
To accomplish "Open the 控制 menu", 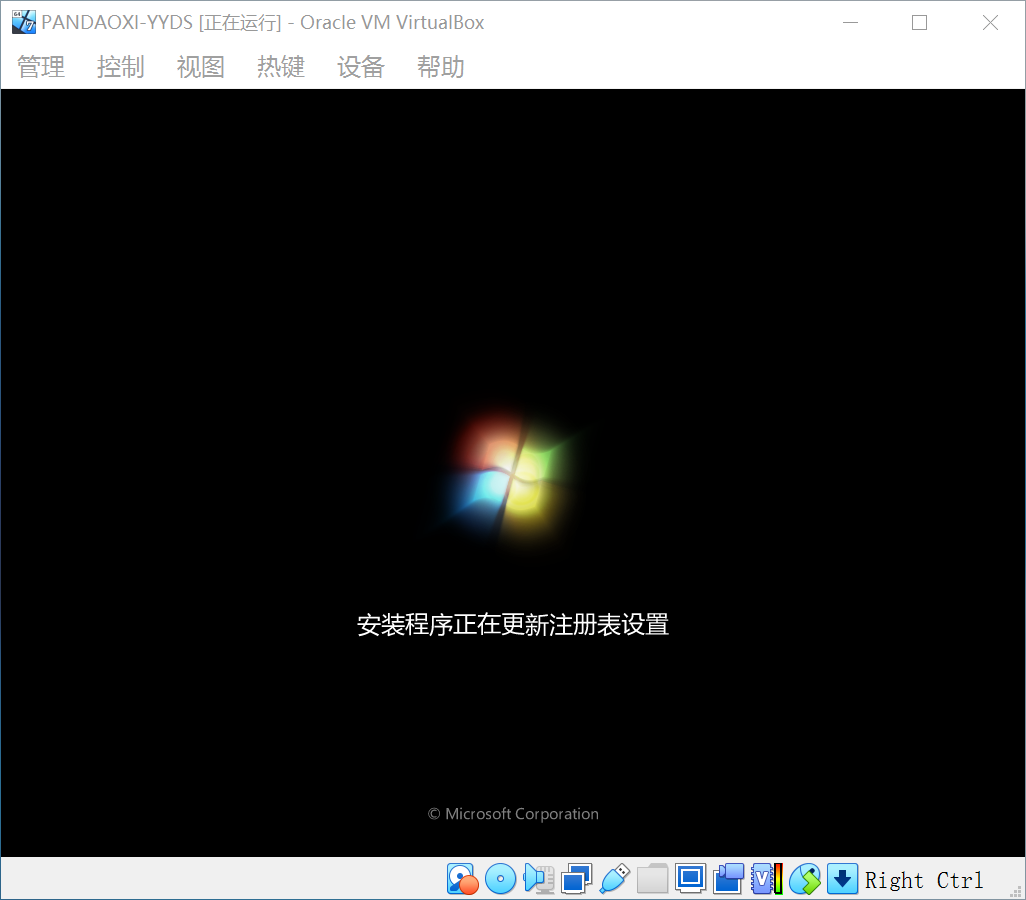I will 120,67.
